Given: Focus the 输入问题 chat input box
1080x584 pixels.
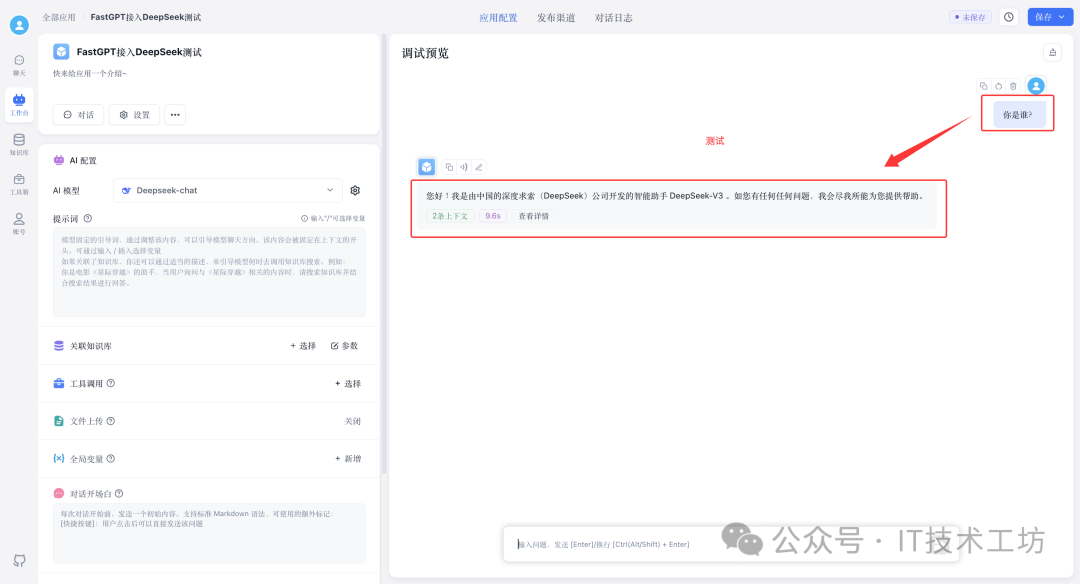Looking at the screenshot, I should coord(731,544).
